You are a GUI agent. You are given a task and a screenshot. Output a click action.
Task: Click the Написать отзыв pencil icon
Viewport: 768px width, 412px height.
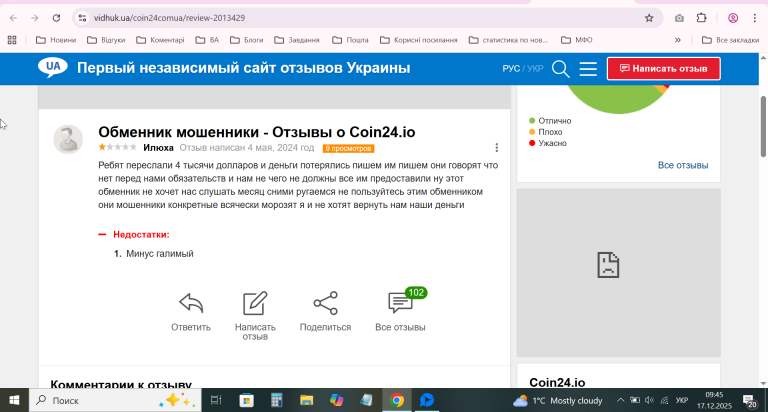(255, 303)
